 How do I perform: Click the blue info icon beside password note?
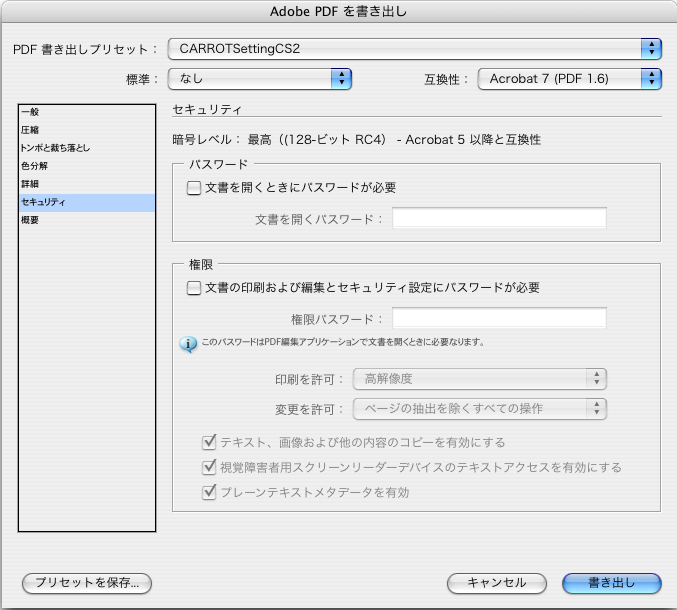[x=188, y=344]
